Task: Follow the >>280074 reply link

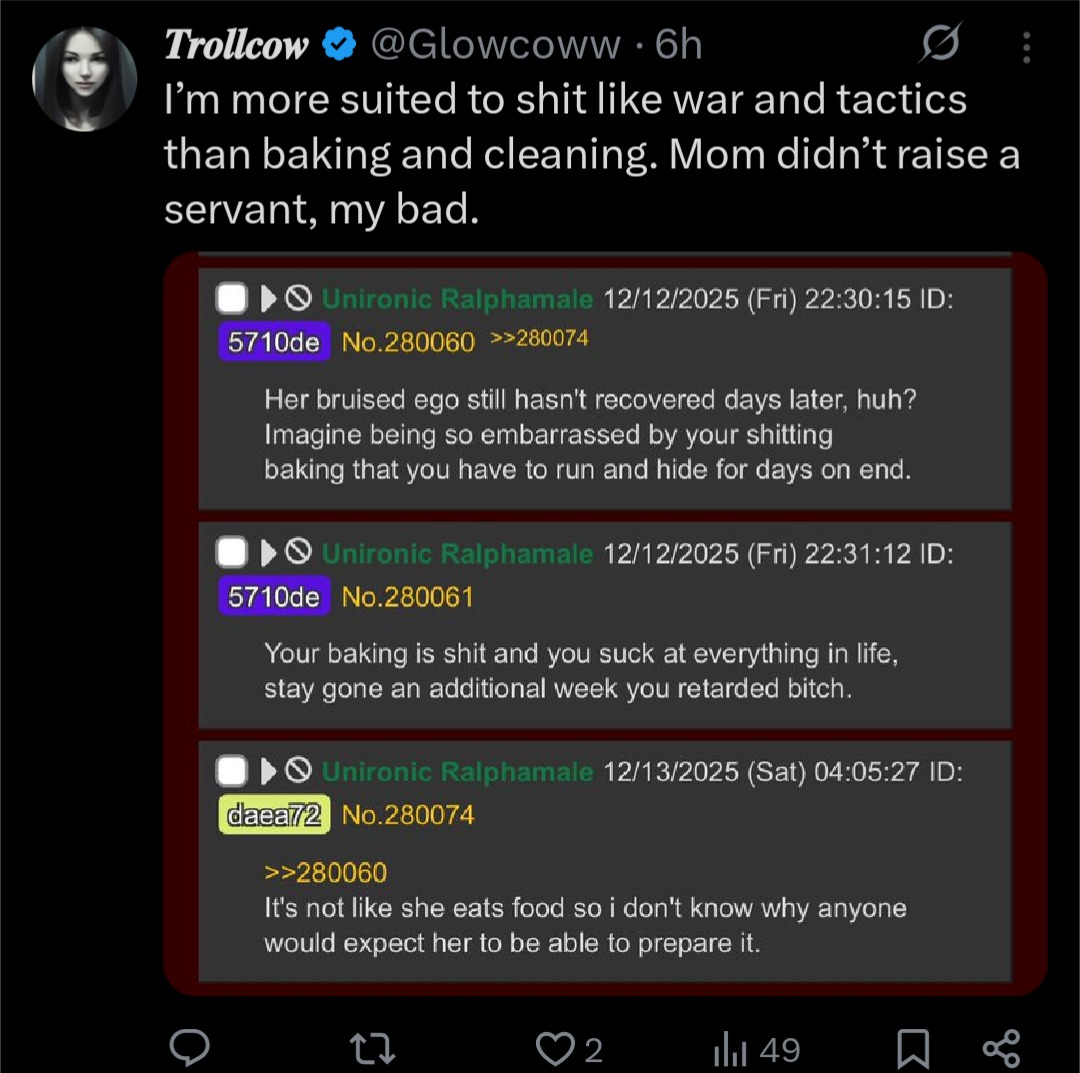Action: click(x=539, y=339)
